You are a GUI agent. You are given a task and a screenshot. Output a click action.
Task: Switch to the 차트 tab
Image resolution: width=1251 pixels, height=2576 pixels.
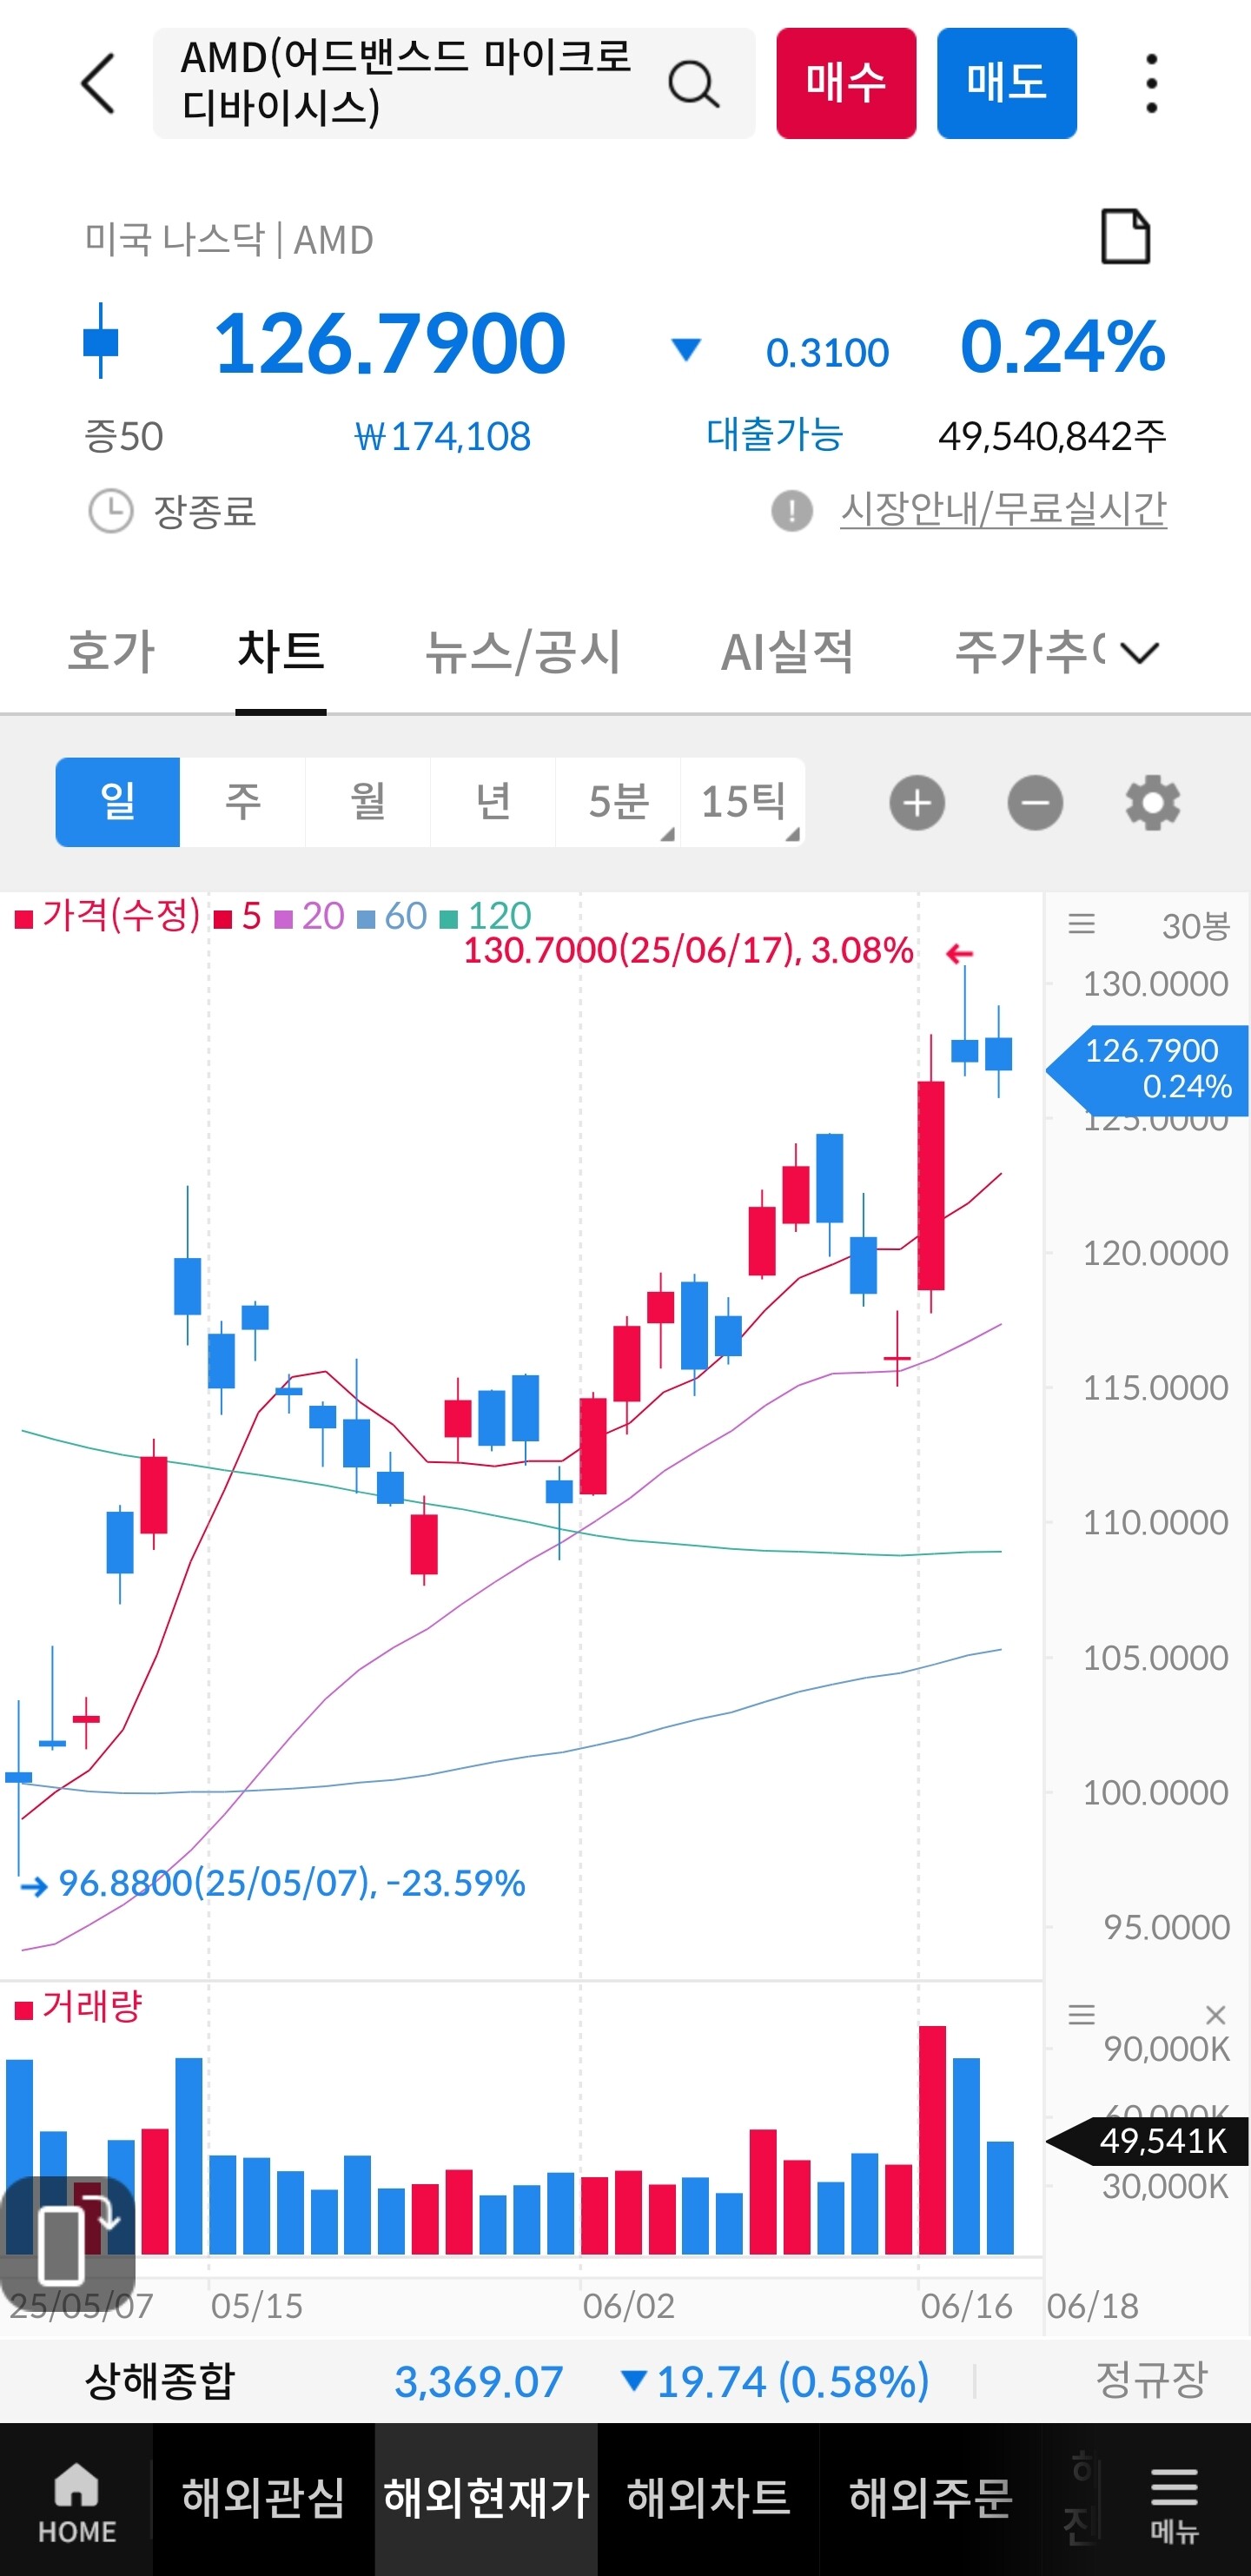(281, 652)
